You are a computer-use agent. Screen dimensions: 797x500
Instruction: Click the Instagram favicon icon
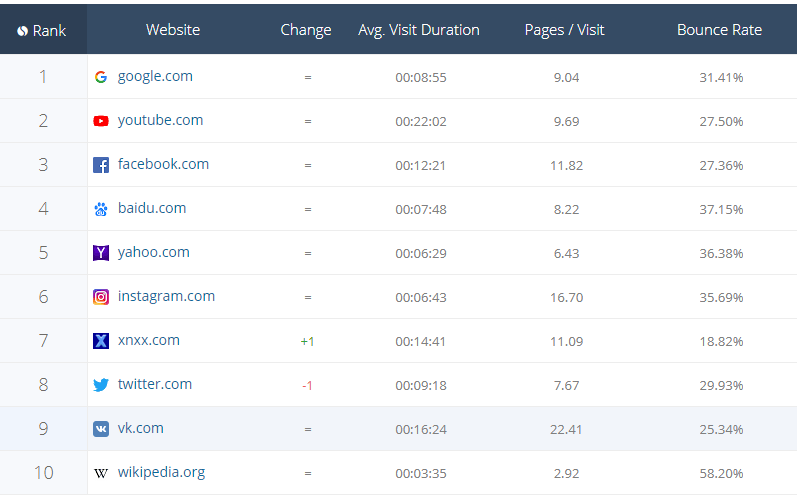[x=101, y=297]
